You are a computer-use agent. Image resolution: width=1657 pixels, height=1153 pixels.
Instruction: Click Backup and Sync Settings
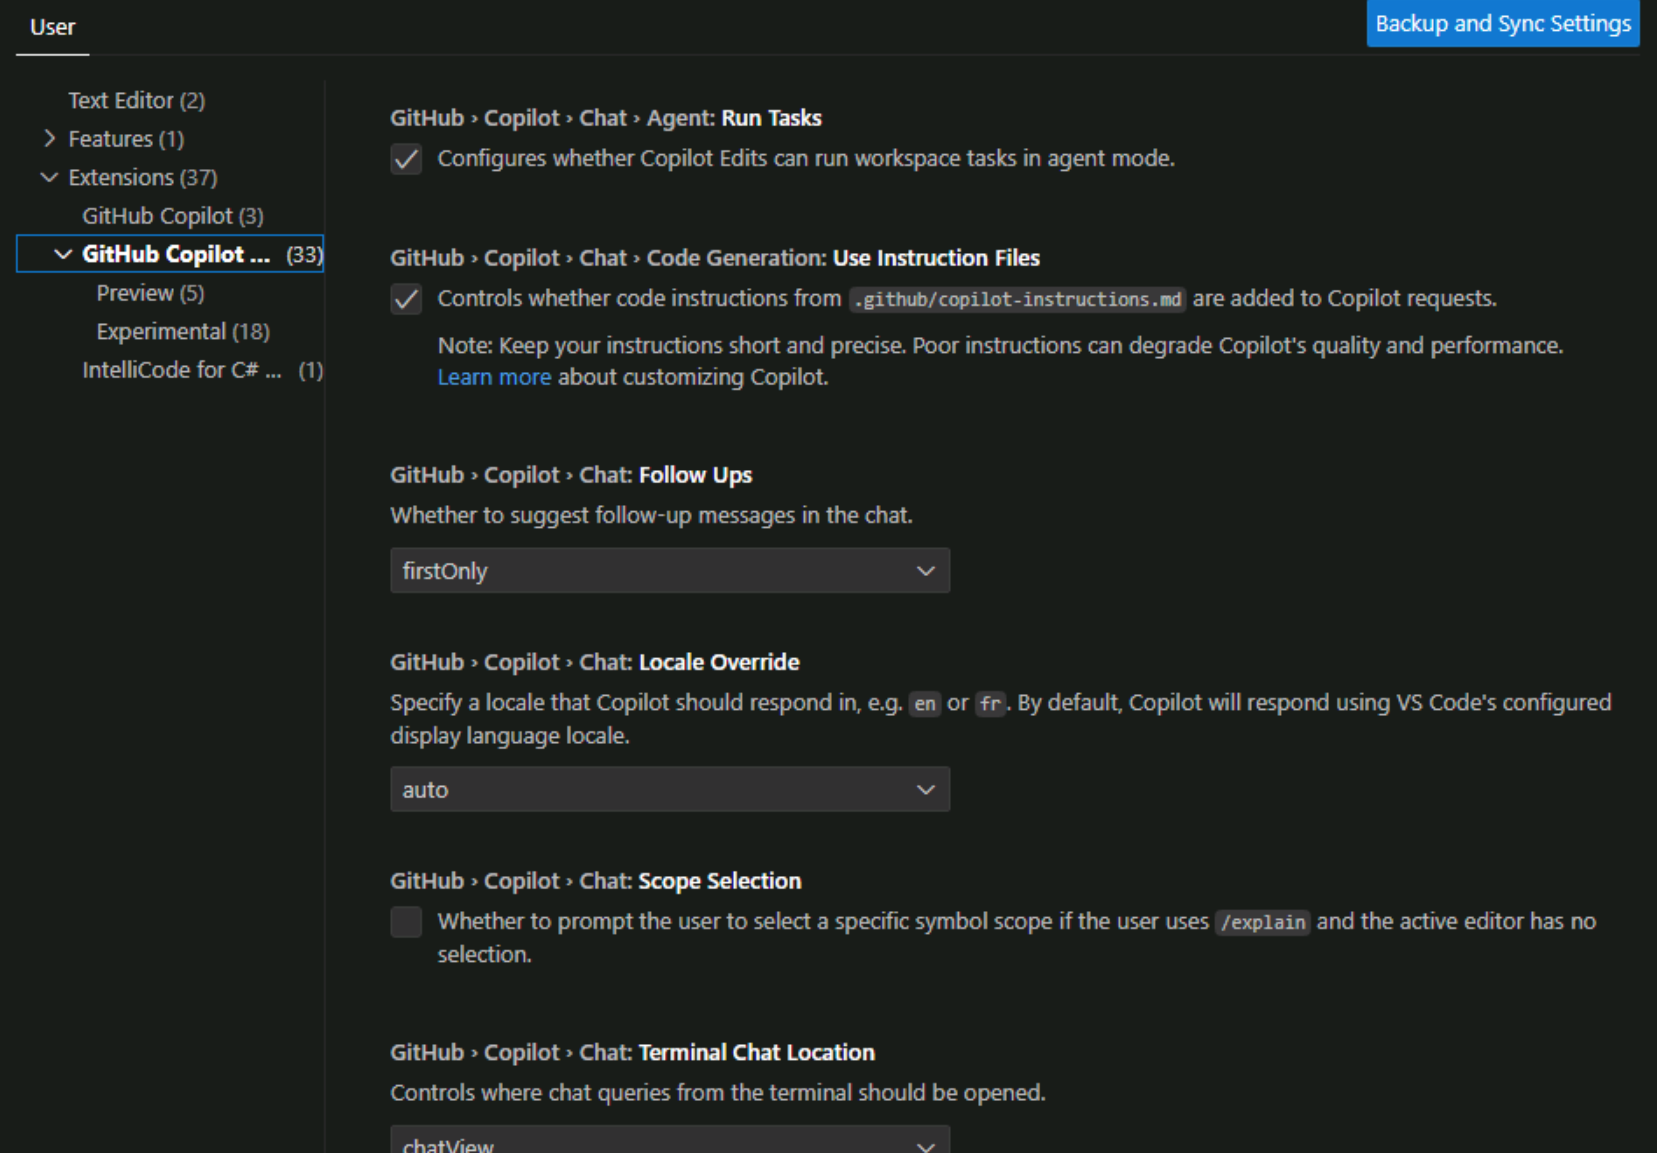[x=1502, y=23]
